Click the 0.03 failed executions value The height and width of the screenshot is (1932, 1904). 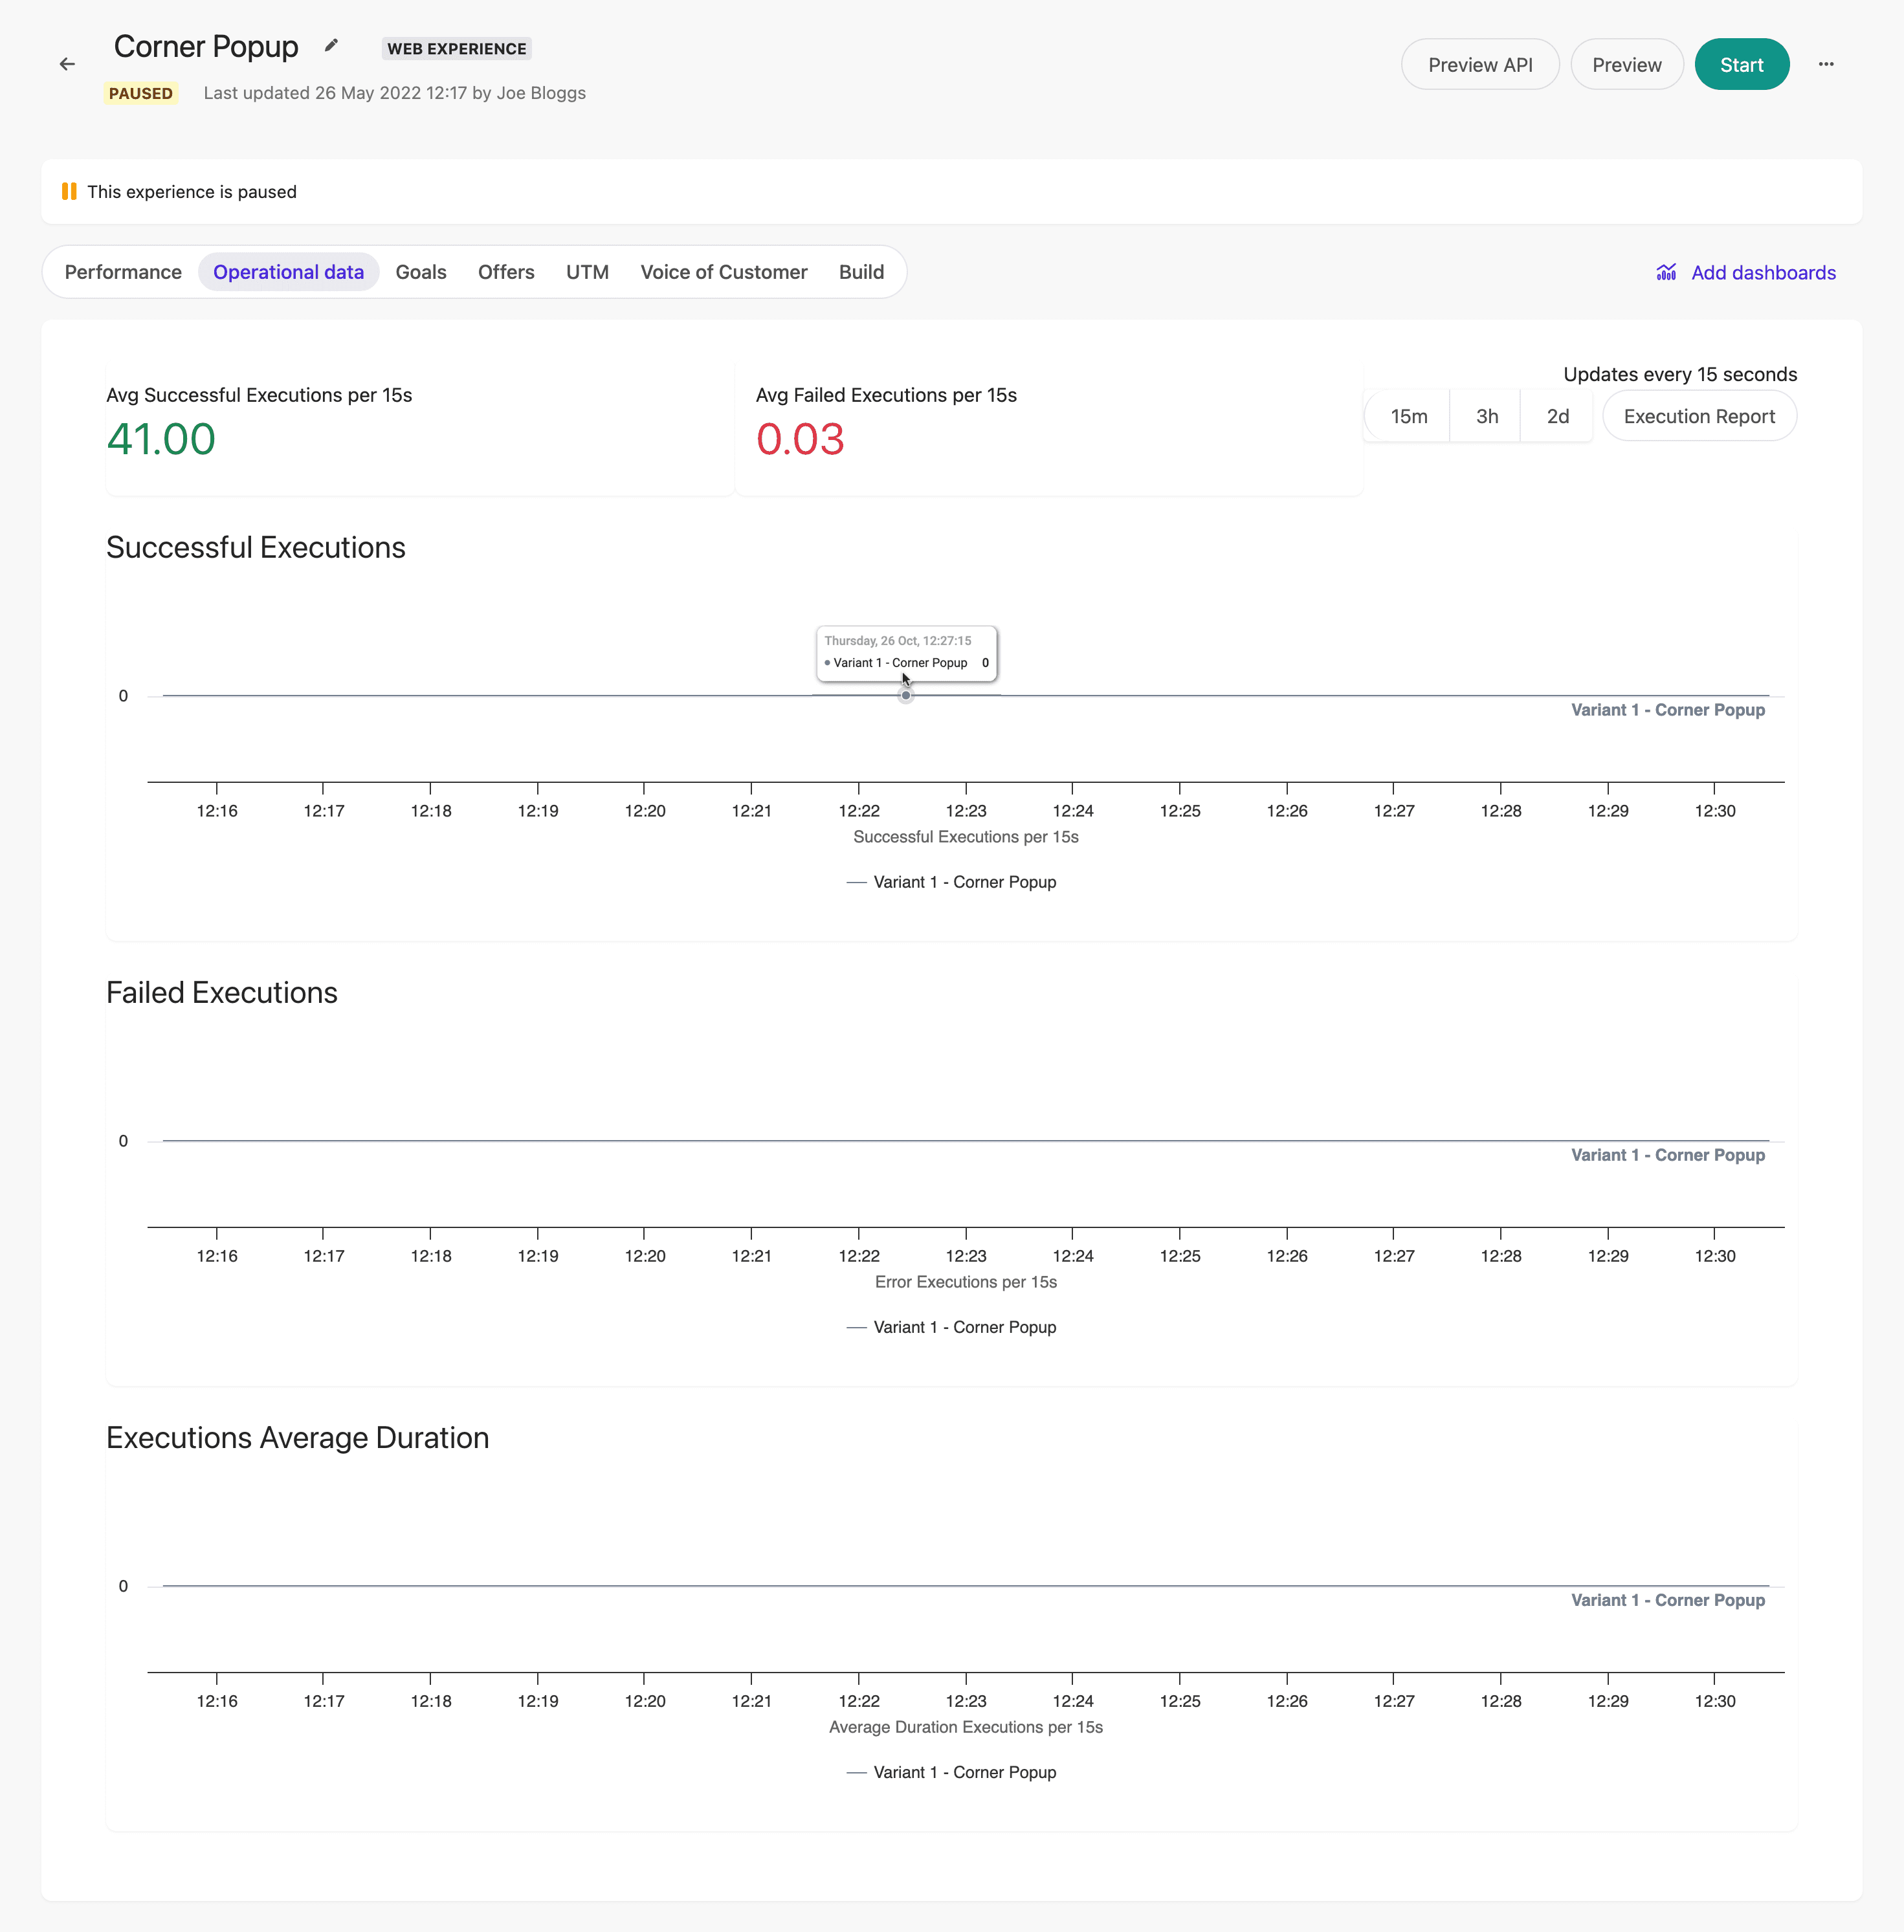(x=800, y=439)
